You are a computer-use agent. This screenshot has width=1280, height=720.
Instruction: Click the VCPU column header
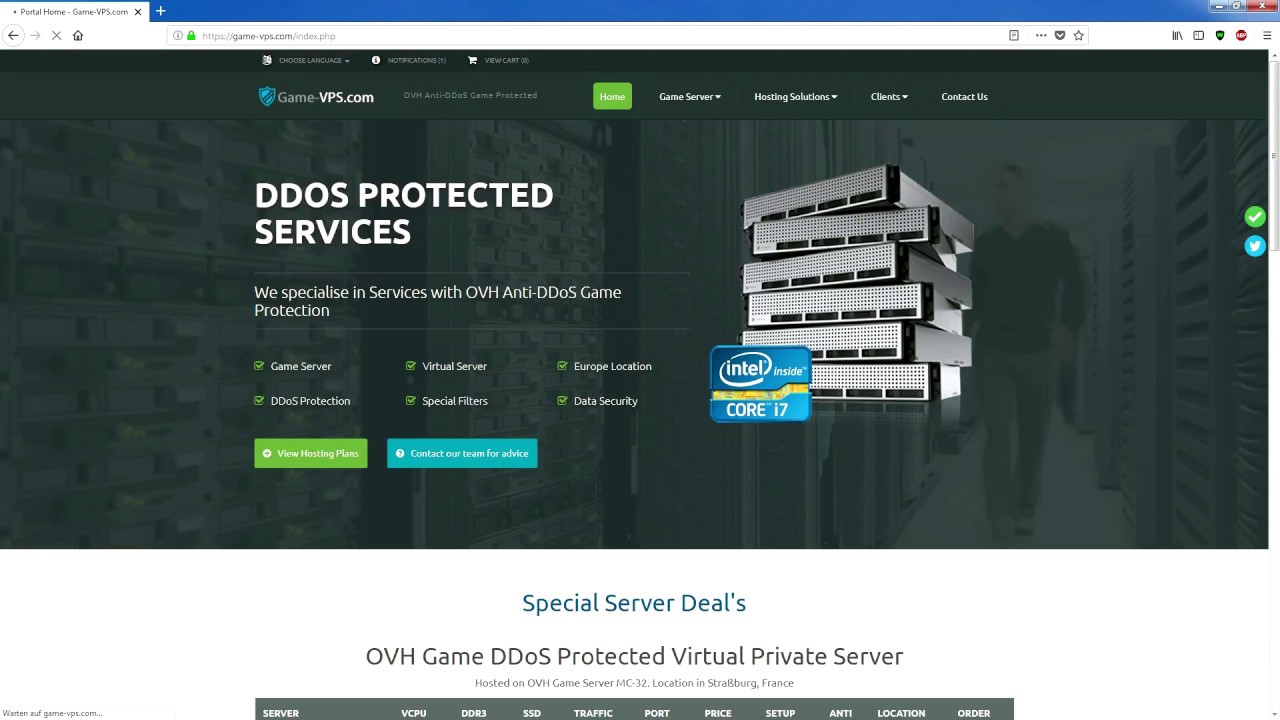point(414,713)
